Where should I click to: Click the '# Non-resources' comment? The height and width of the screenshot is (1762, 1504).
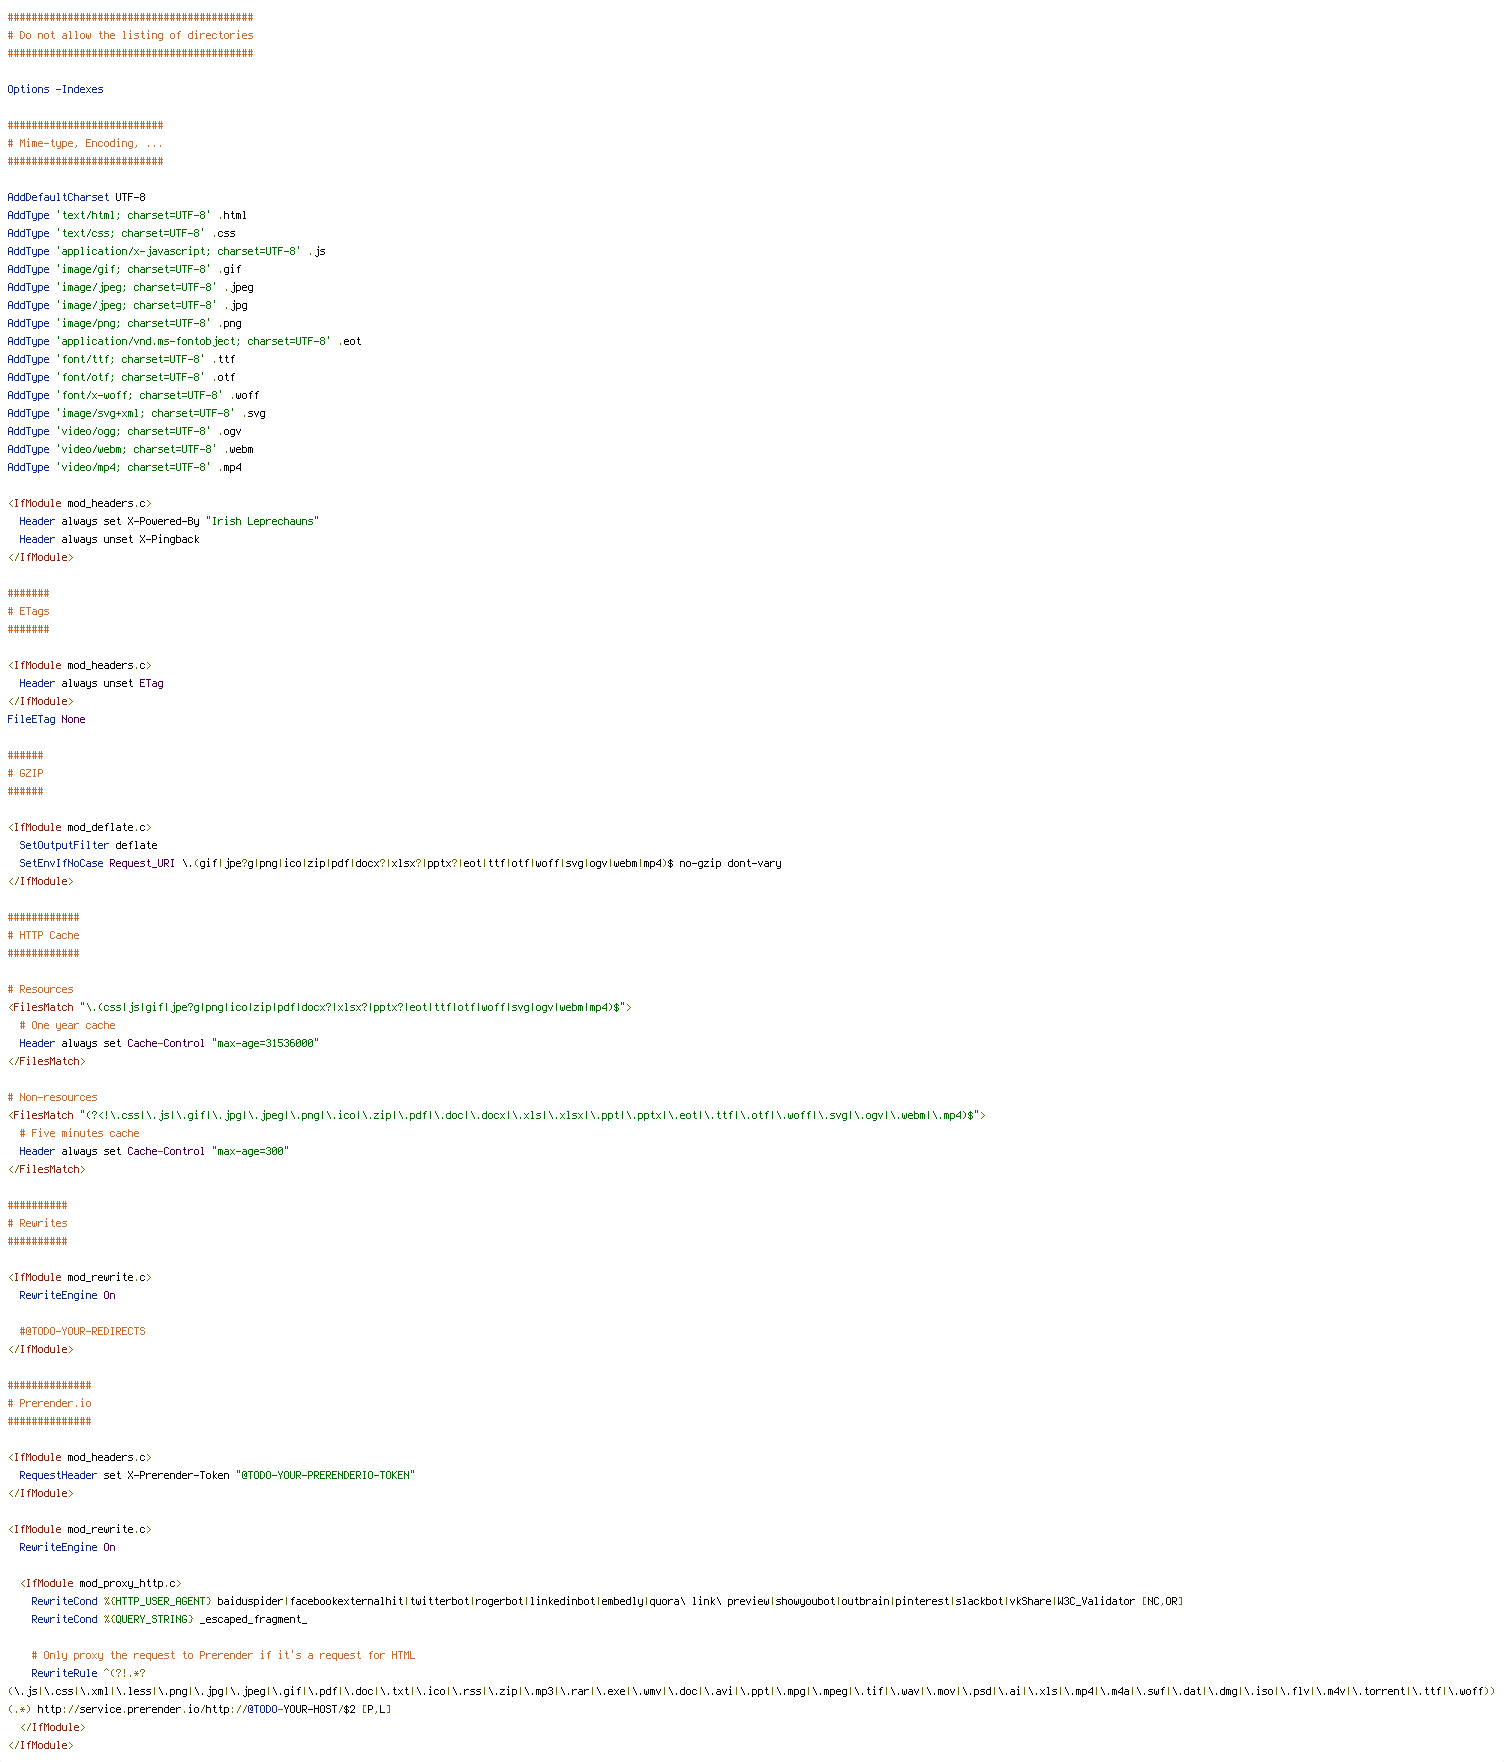click(x=52, y=1097)
